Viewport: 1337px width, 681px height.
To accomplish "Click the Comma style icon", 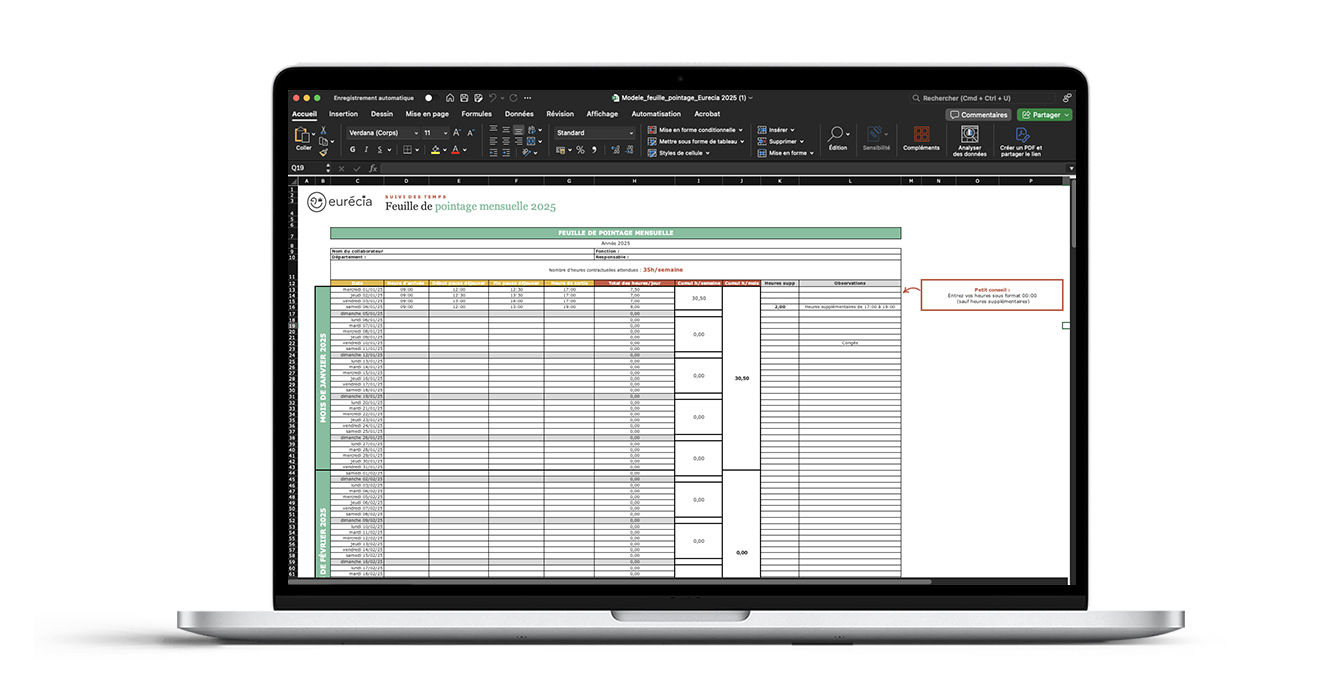I will 594,150.
